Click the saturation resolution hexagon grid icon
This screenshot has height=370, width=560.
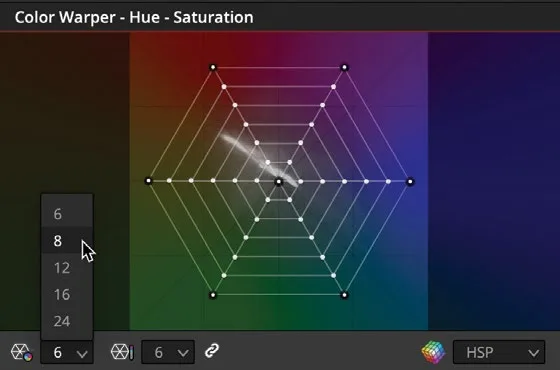click(122, 352)
